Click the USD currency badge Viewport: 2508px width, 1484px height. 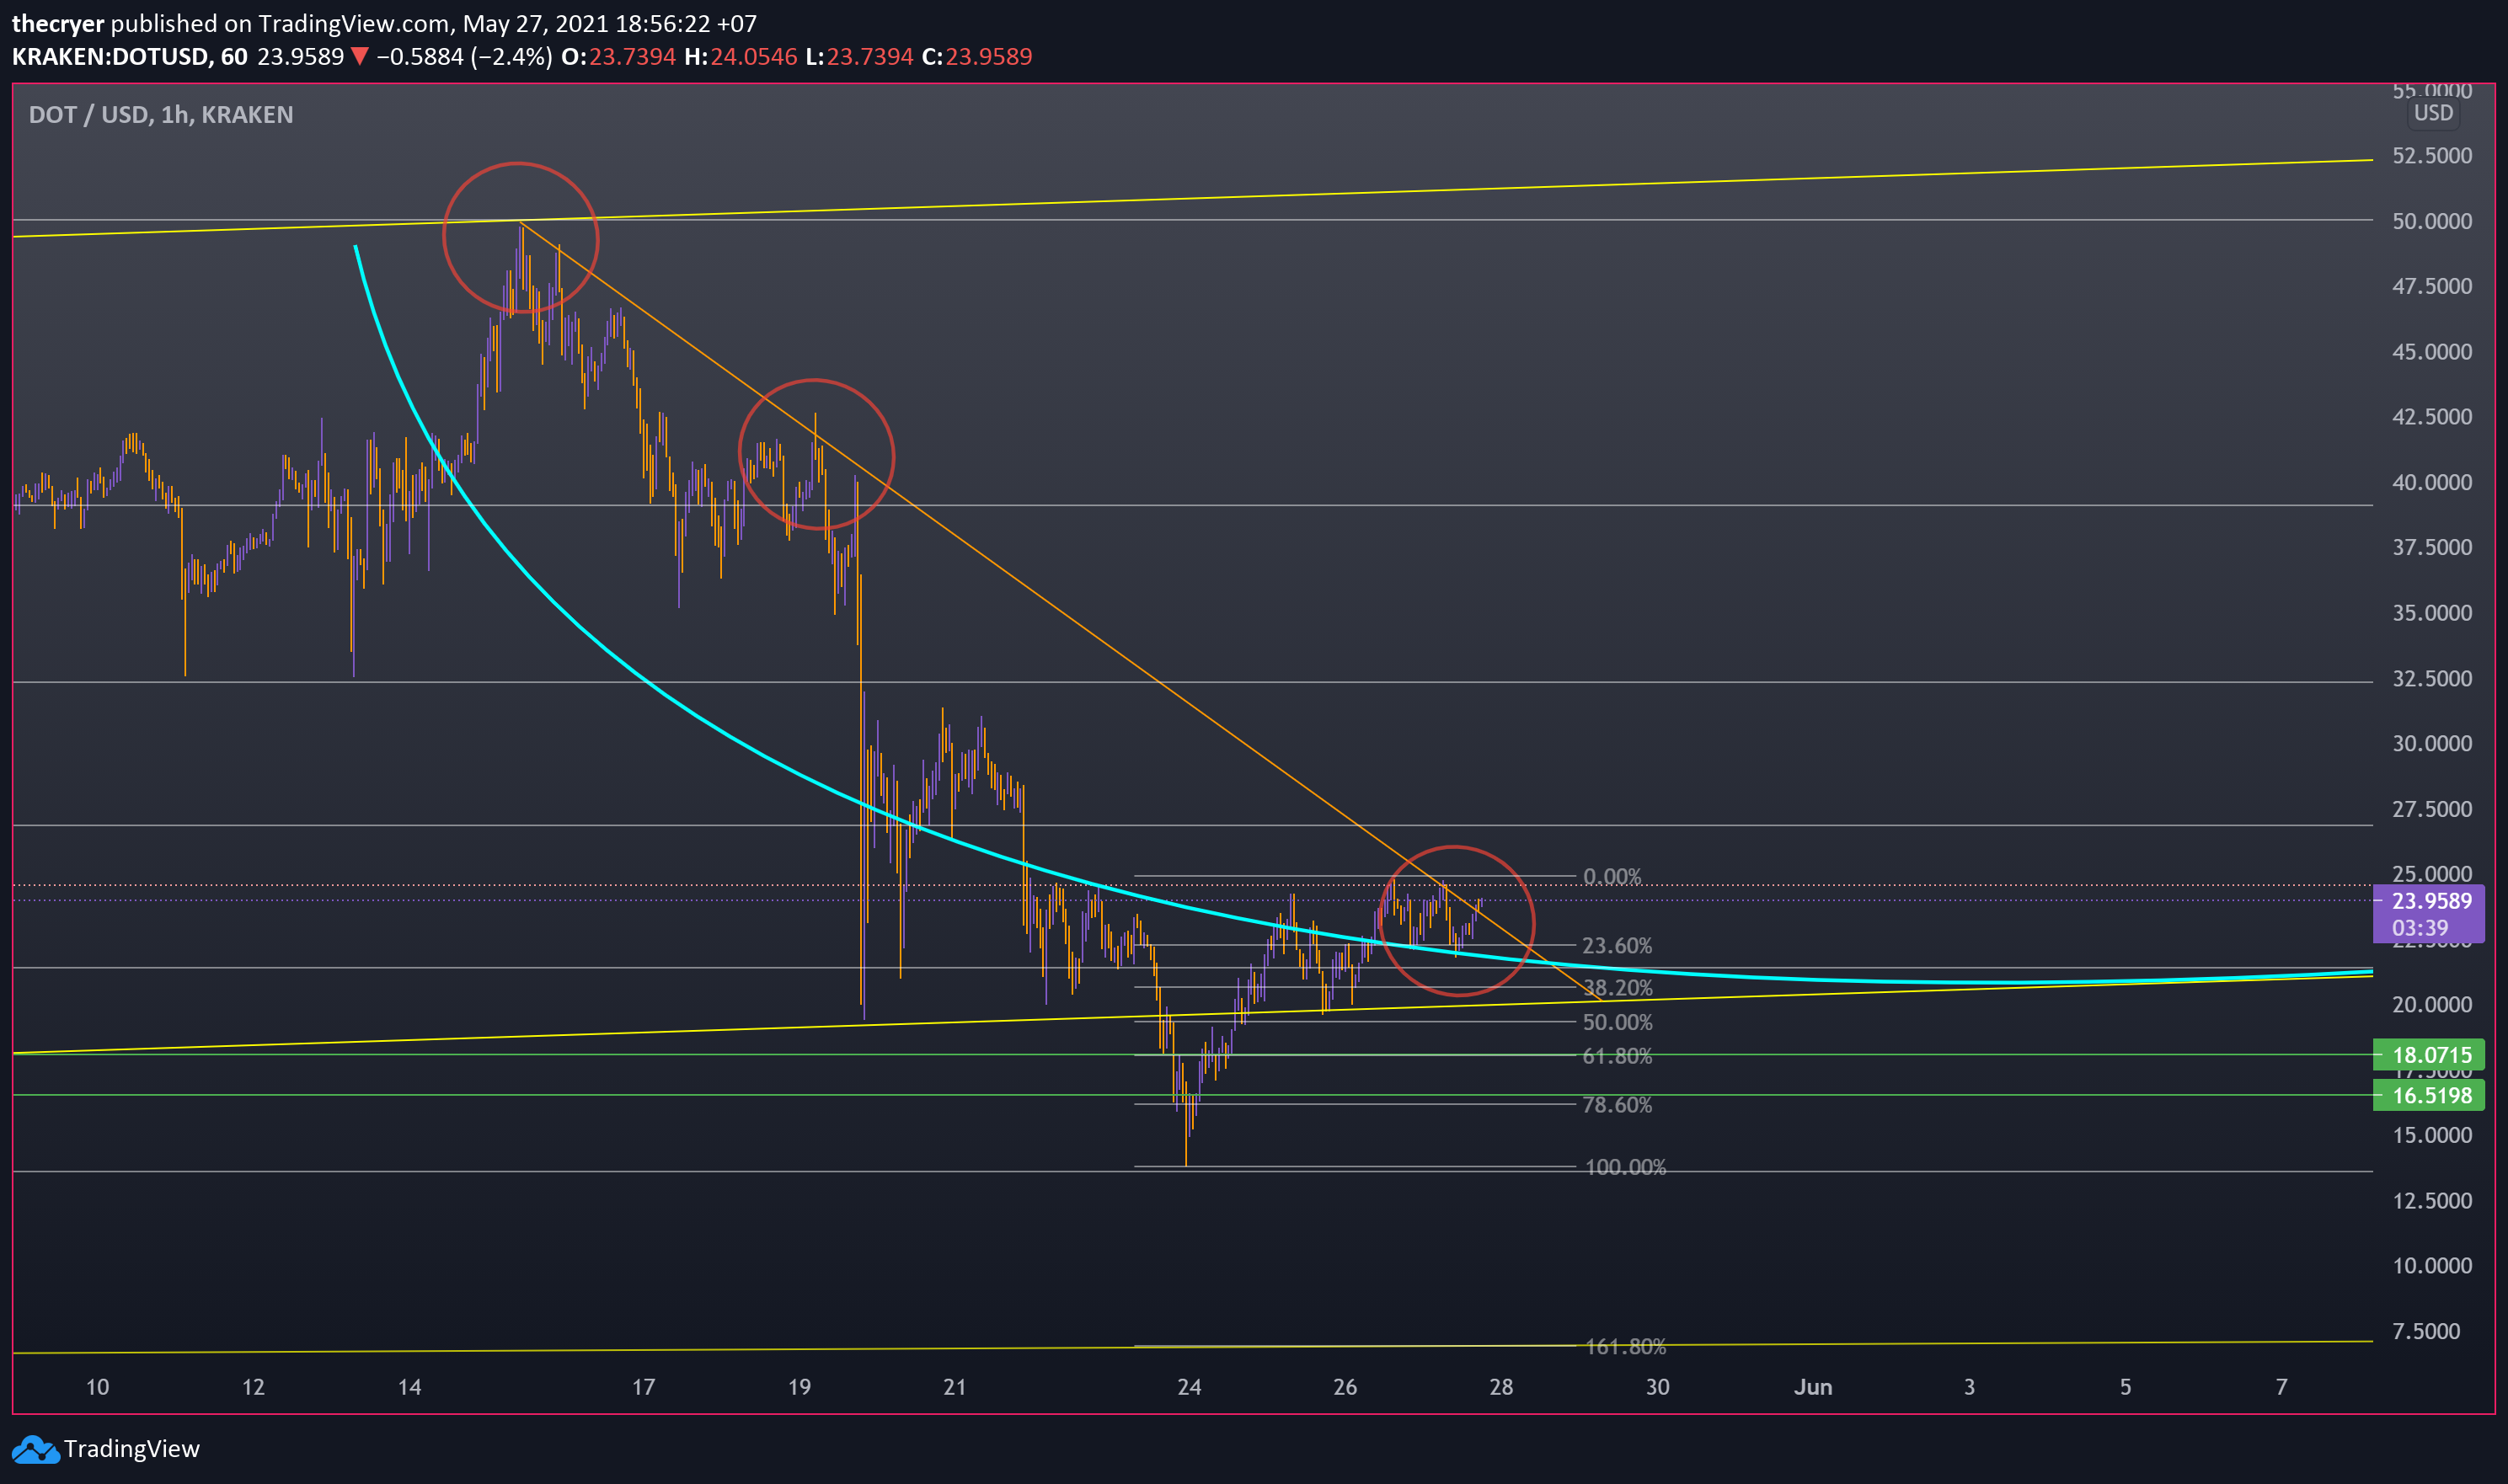click(2433, 113)
